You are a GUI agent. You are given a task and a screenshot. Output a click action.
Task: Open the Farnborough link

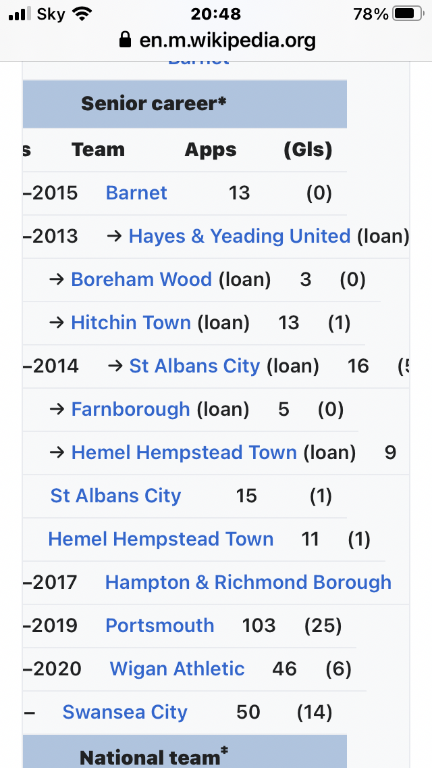[x=131, y=408]
